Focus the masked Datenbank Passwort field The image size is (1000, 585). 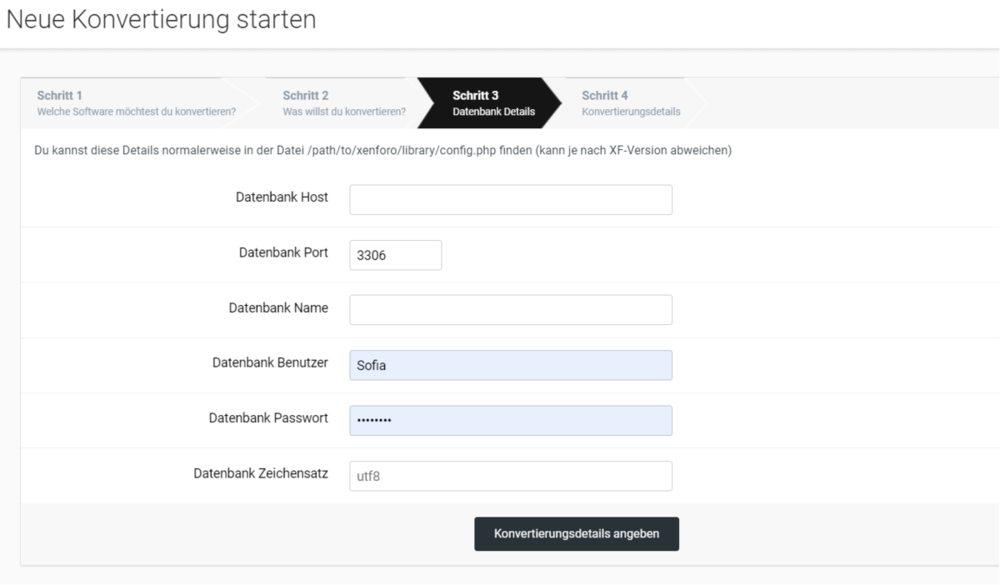point(510,420)
